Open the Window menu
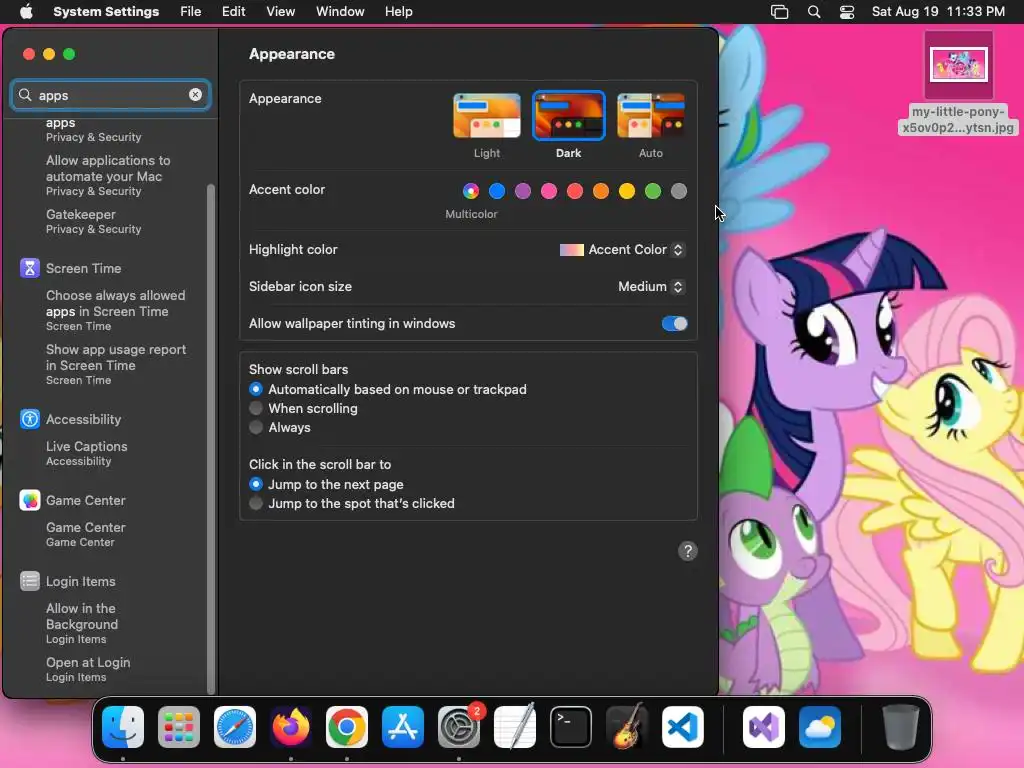 pyautogui.click(x=340, y=12)
